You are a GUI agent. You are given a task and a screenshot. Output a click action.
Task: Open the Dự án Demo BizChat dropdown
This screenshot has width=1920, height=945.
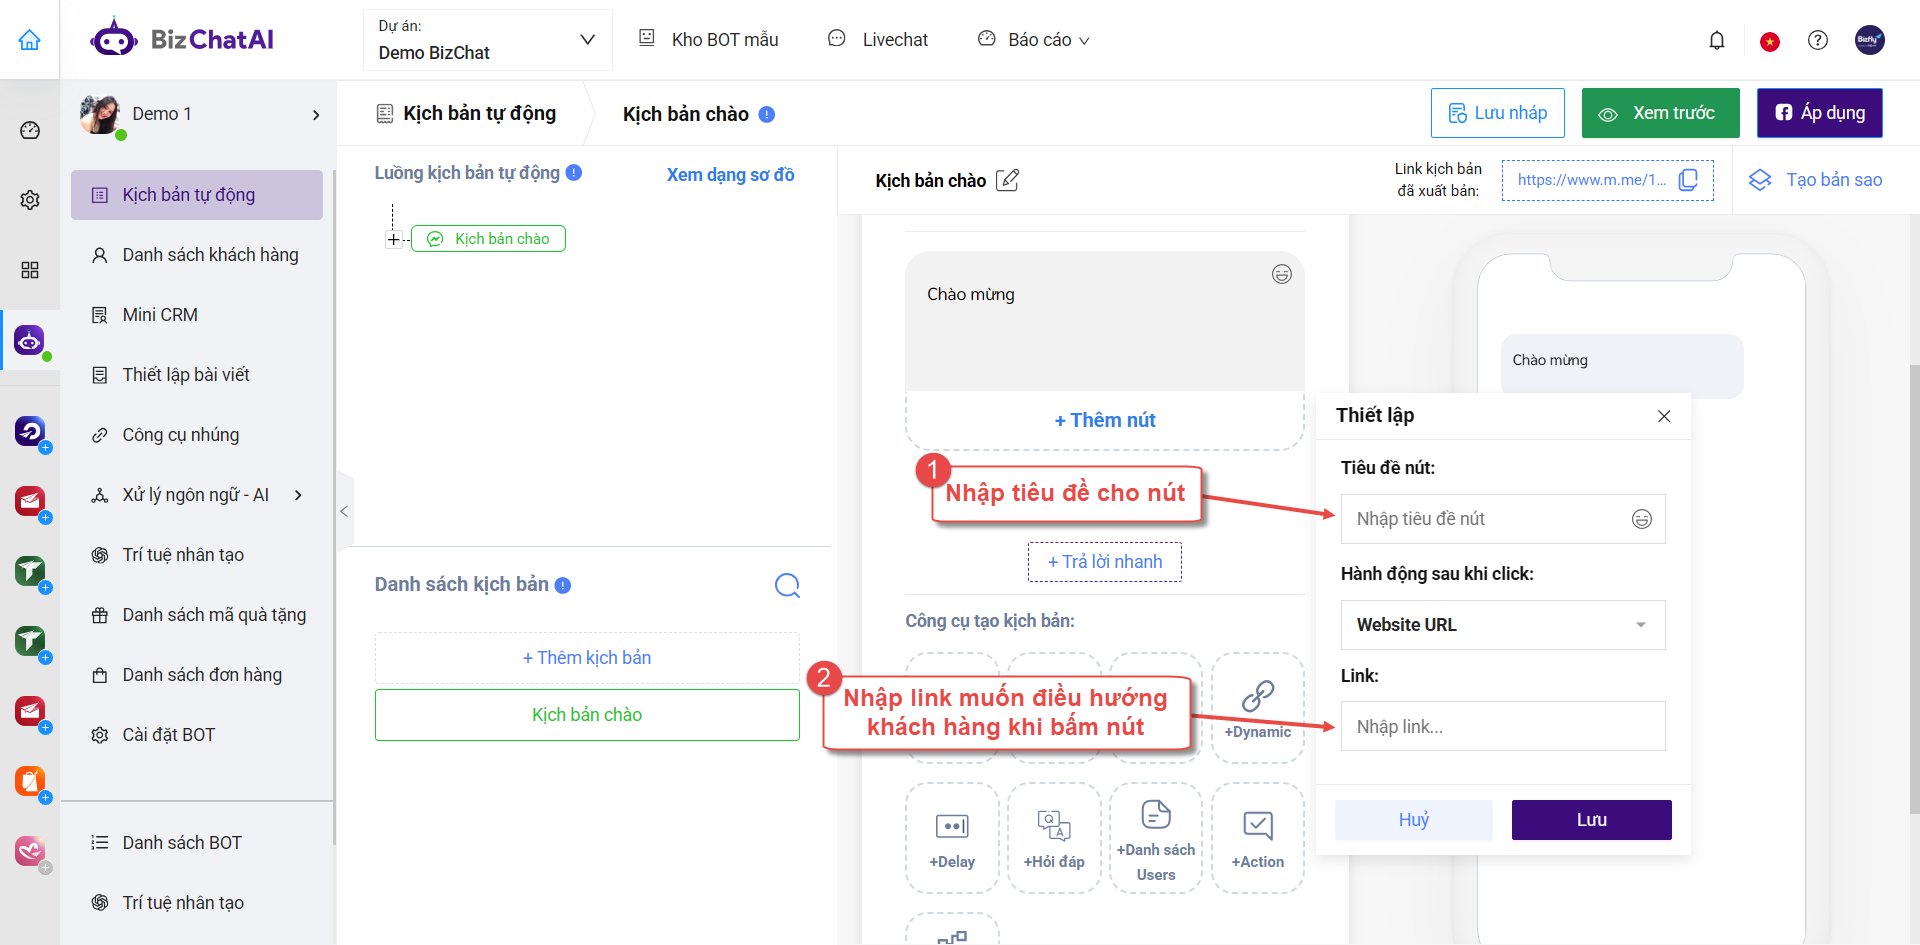click(487, 40)
